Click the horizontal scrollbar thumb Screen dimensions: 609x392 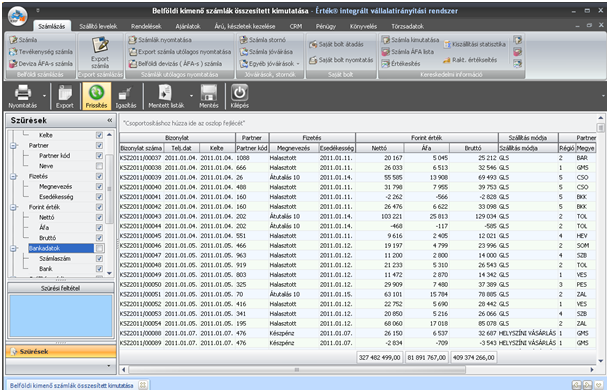click(x=297, y=370)
